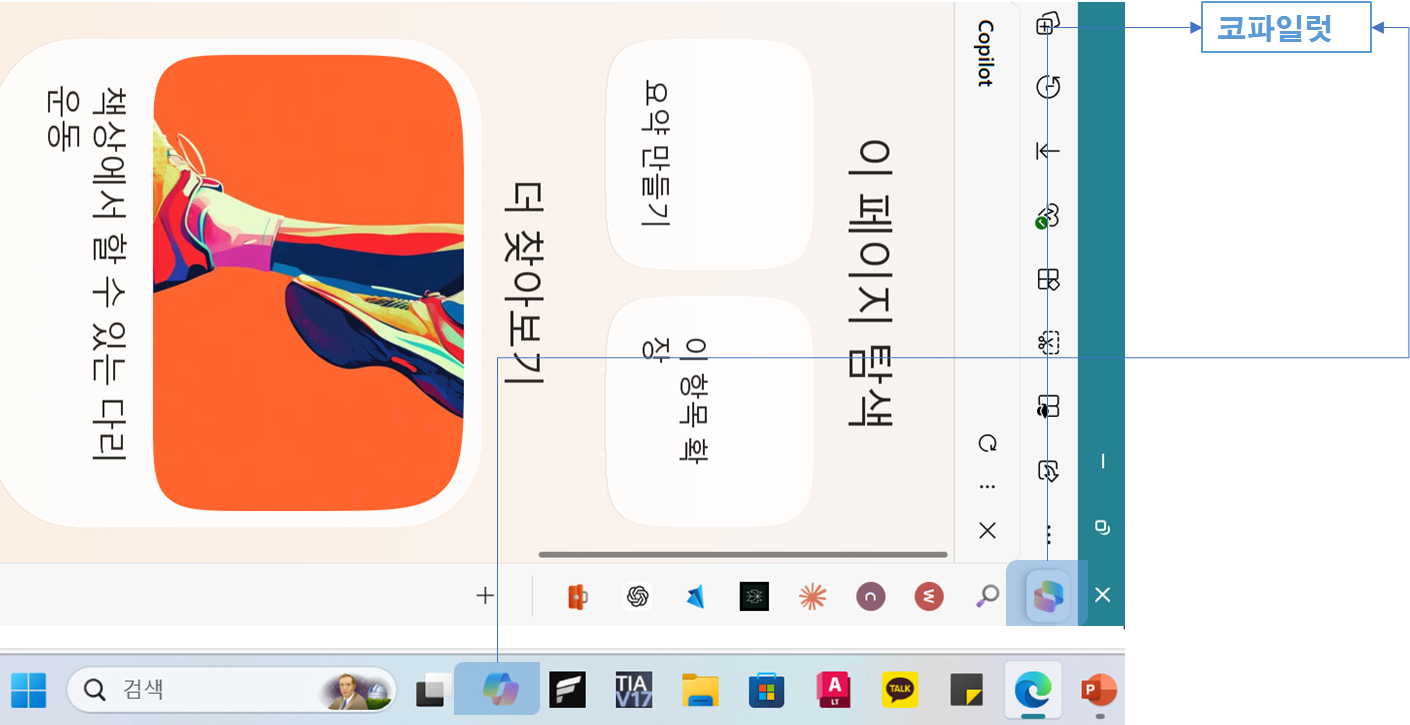Open File Explorer from the taskbar
Screen dimensions: 1410x725
coord(700,690)
